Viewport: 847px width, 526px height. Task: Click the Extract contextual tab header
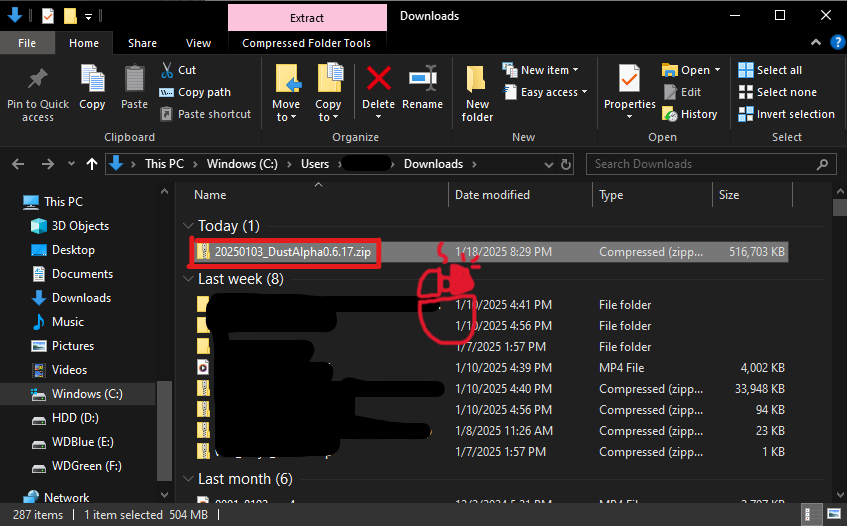click(307, 18)
